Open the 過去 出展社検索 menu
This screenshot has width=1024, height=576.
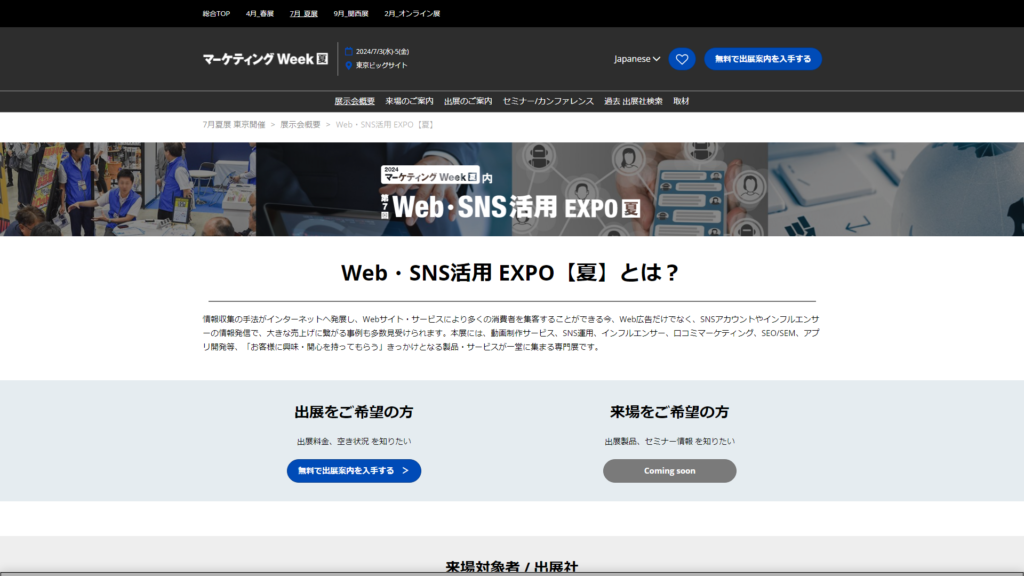633,101
